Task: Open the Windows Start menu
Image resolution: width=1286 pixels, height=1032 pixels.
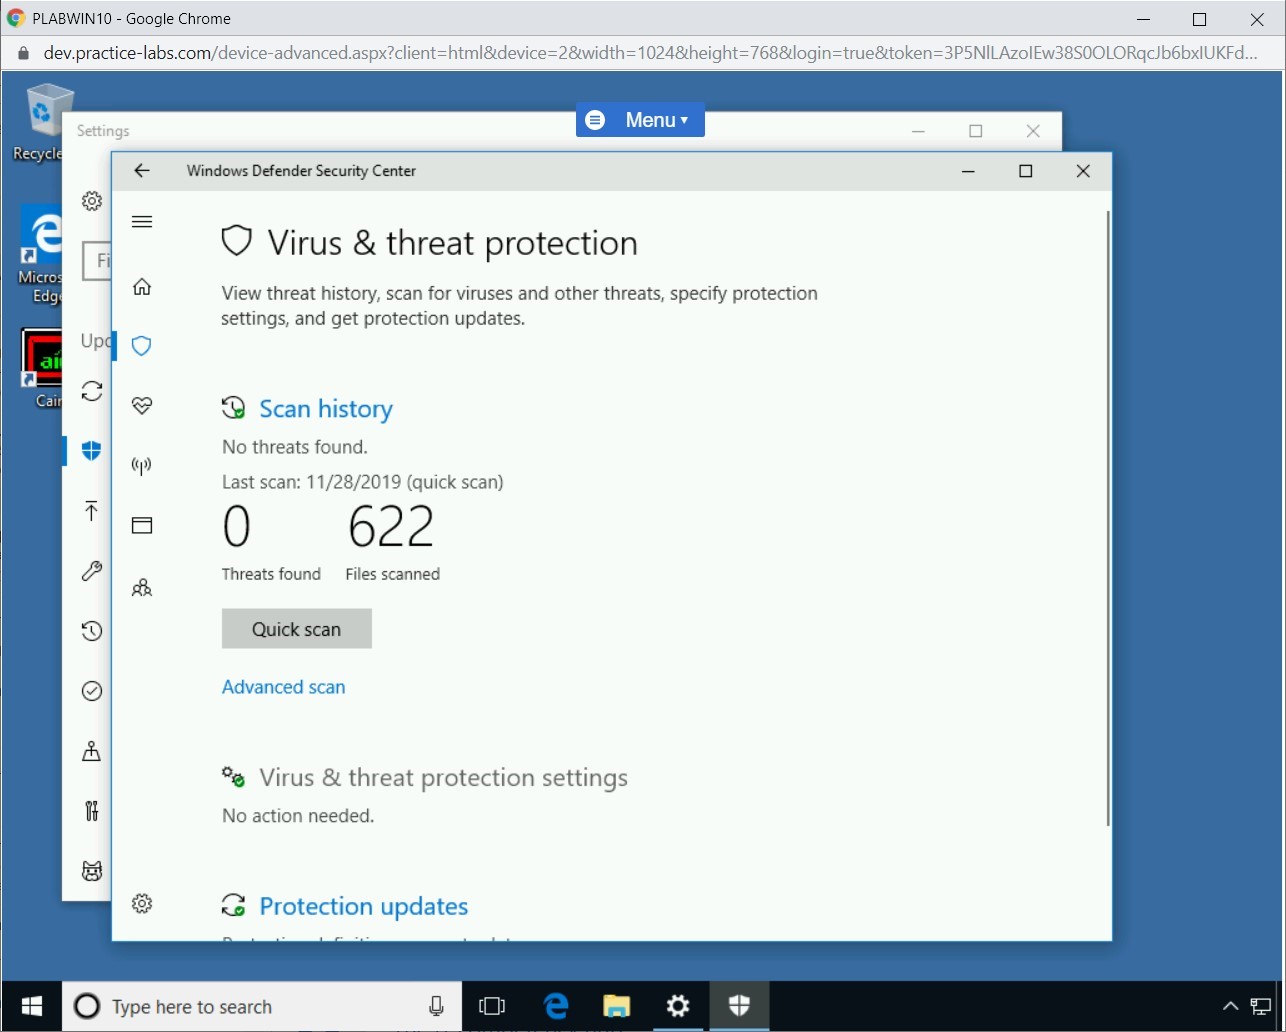Action: [31, 1006]
